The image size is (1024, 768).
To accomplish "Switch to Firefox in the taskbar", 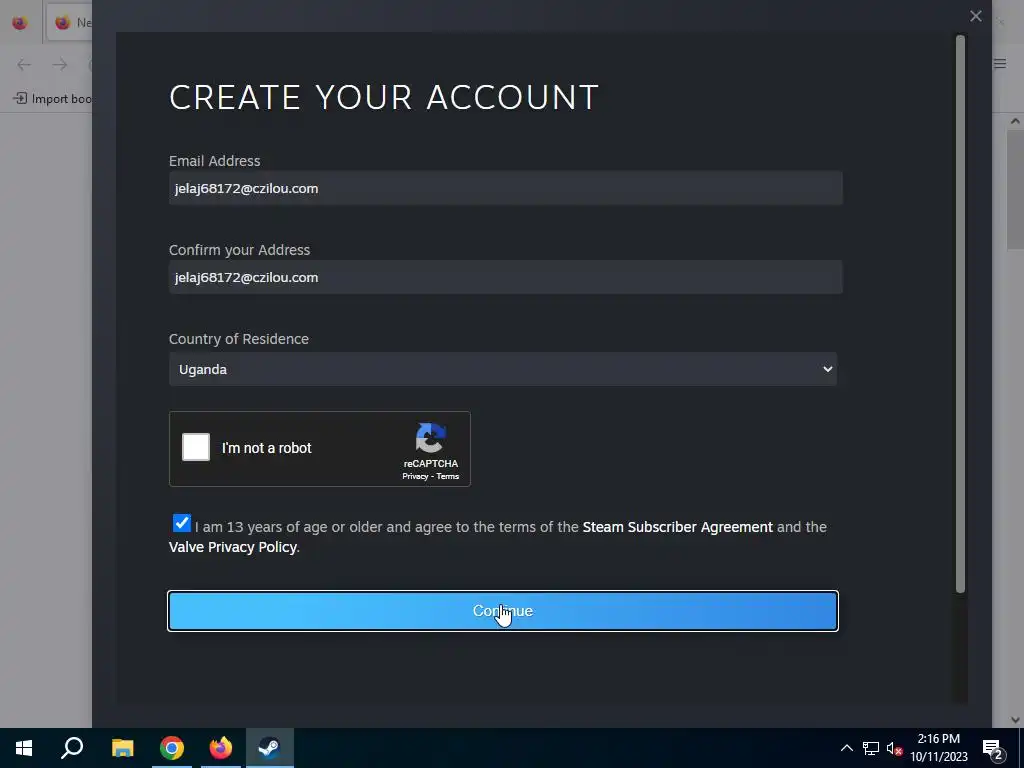I will [221, 748].
